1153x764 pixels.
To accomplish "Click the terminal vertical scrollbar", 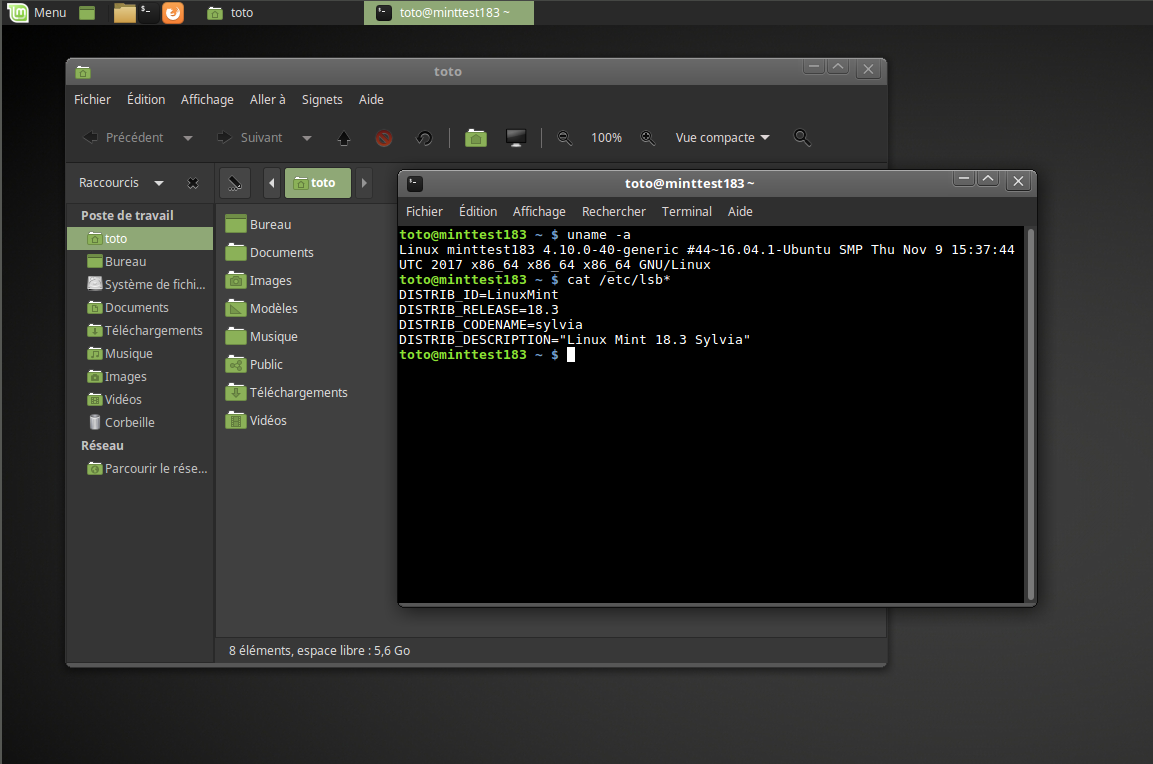I will click(1030, 413).
